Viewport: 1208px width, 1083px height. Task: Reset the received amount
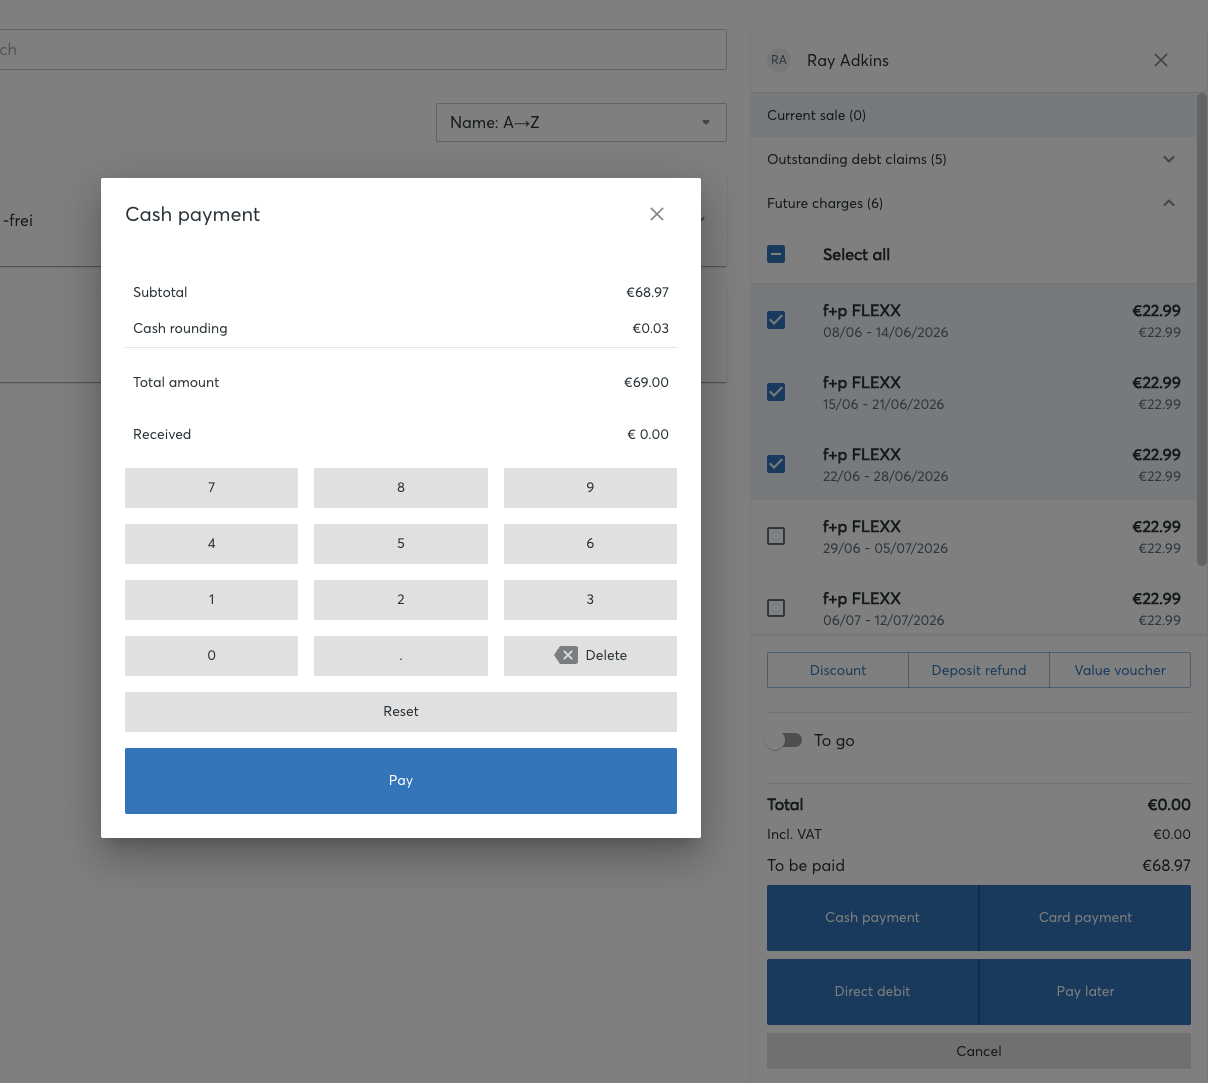401,712
